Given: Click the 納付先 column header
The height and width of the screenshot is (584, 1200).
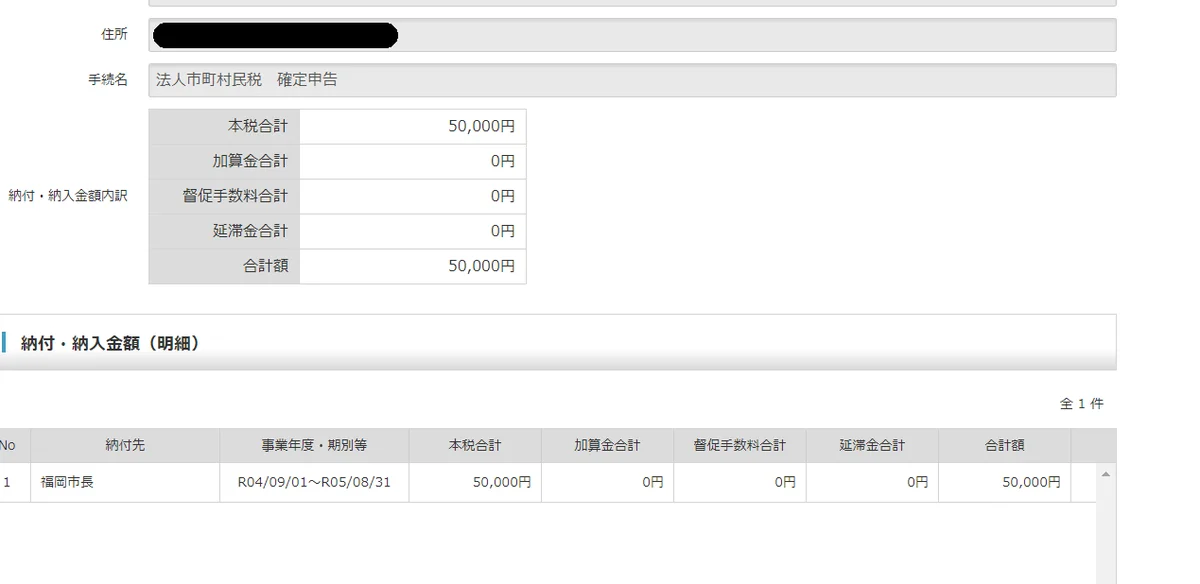Looking at the screenshot, I should [x=125, y=446].
